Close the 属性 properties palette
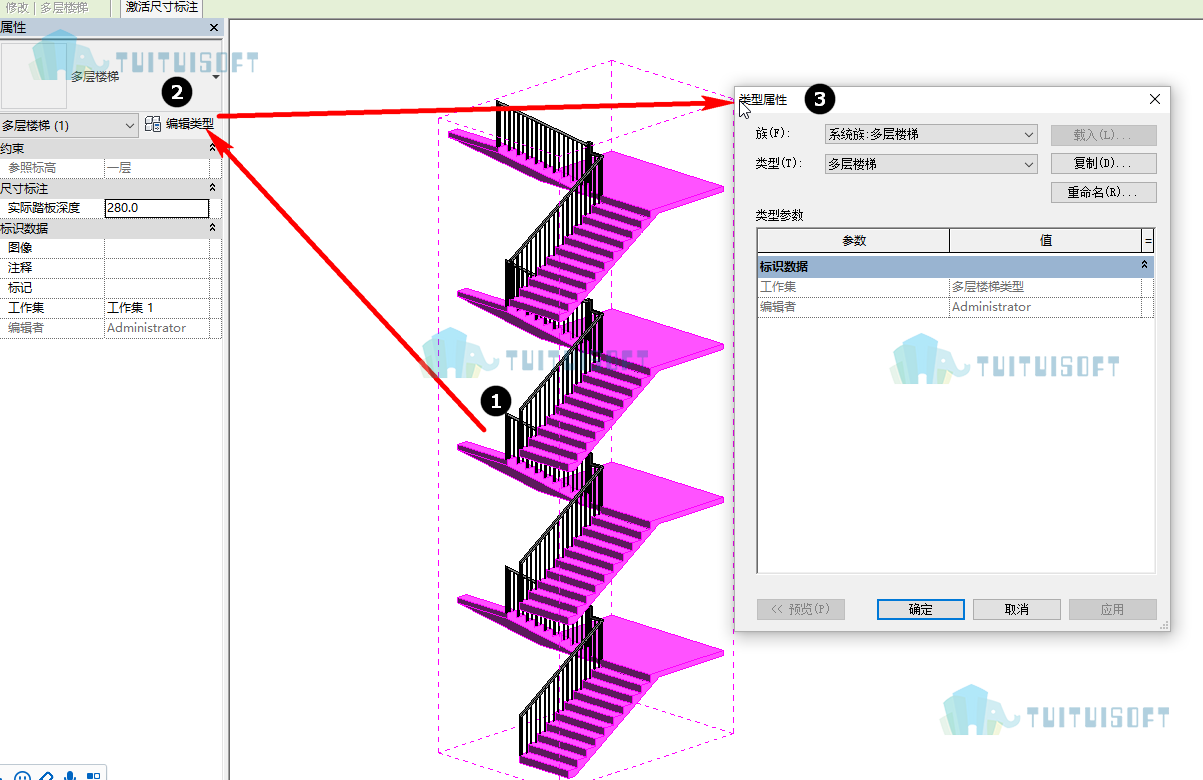1203x780 pixels. click(214, 28)
